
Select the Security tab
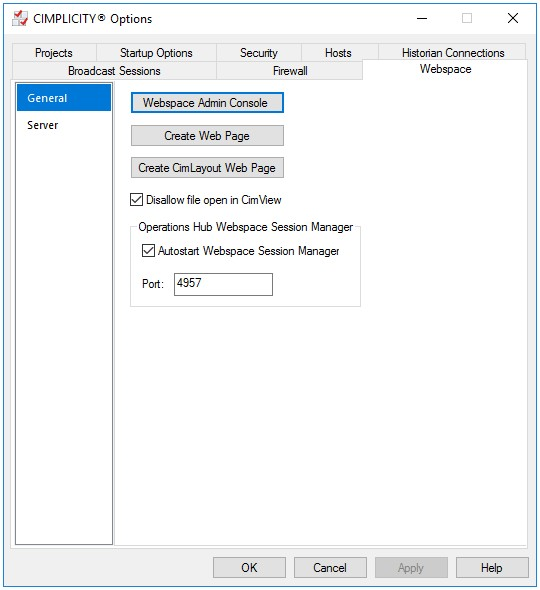tap(259, 53)
